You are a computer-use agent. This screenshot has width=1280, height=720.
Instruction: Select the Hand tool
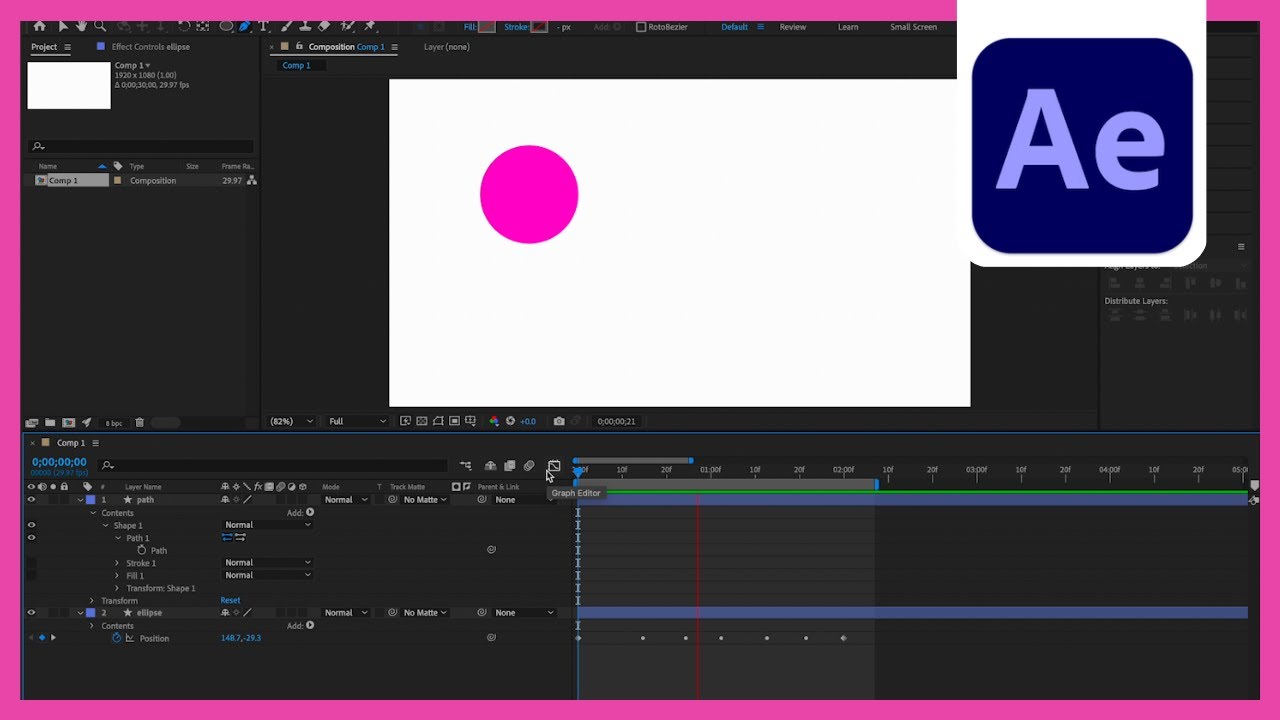coord(81,26)
